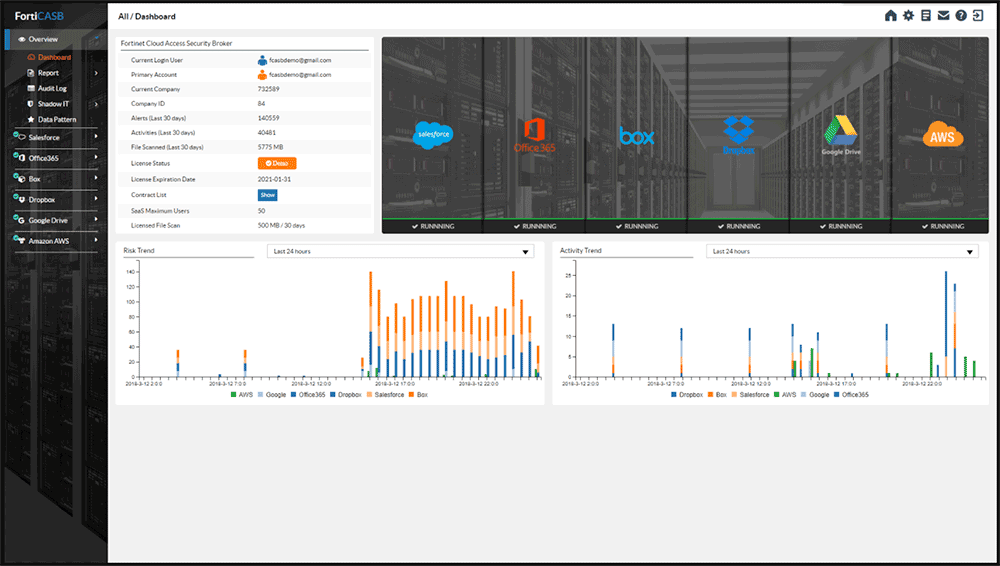Click the orange Demo license button
The height and width of the screenshot is (566, 1000).
coord(277,163)
